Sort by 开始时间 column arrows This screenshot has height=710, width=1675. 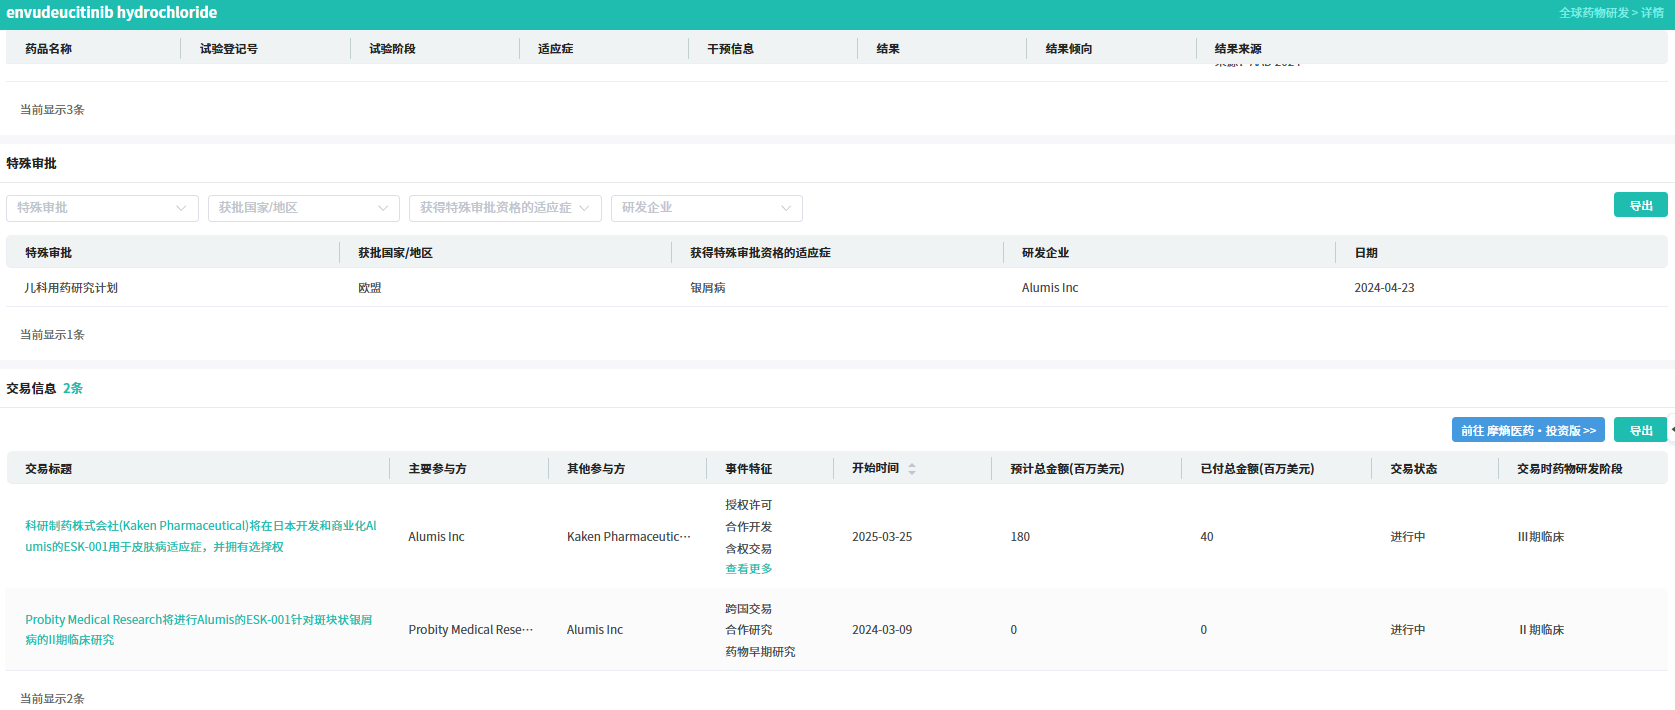point(912,469)
